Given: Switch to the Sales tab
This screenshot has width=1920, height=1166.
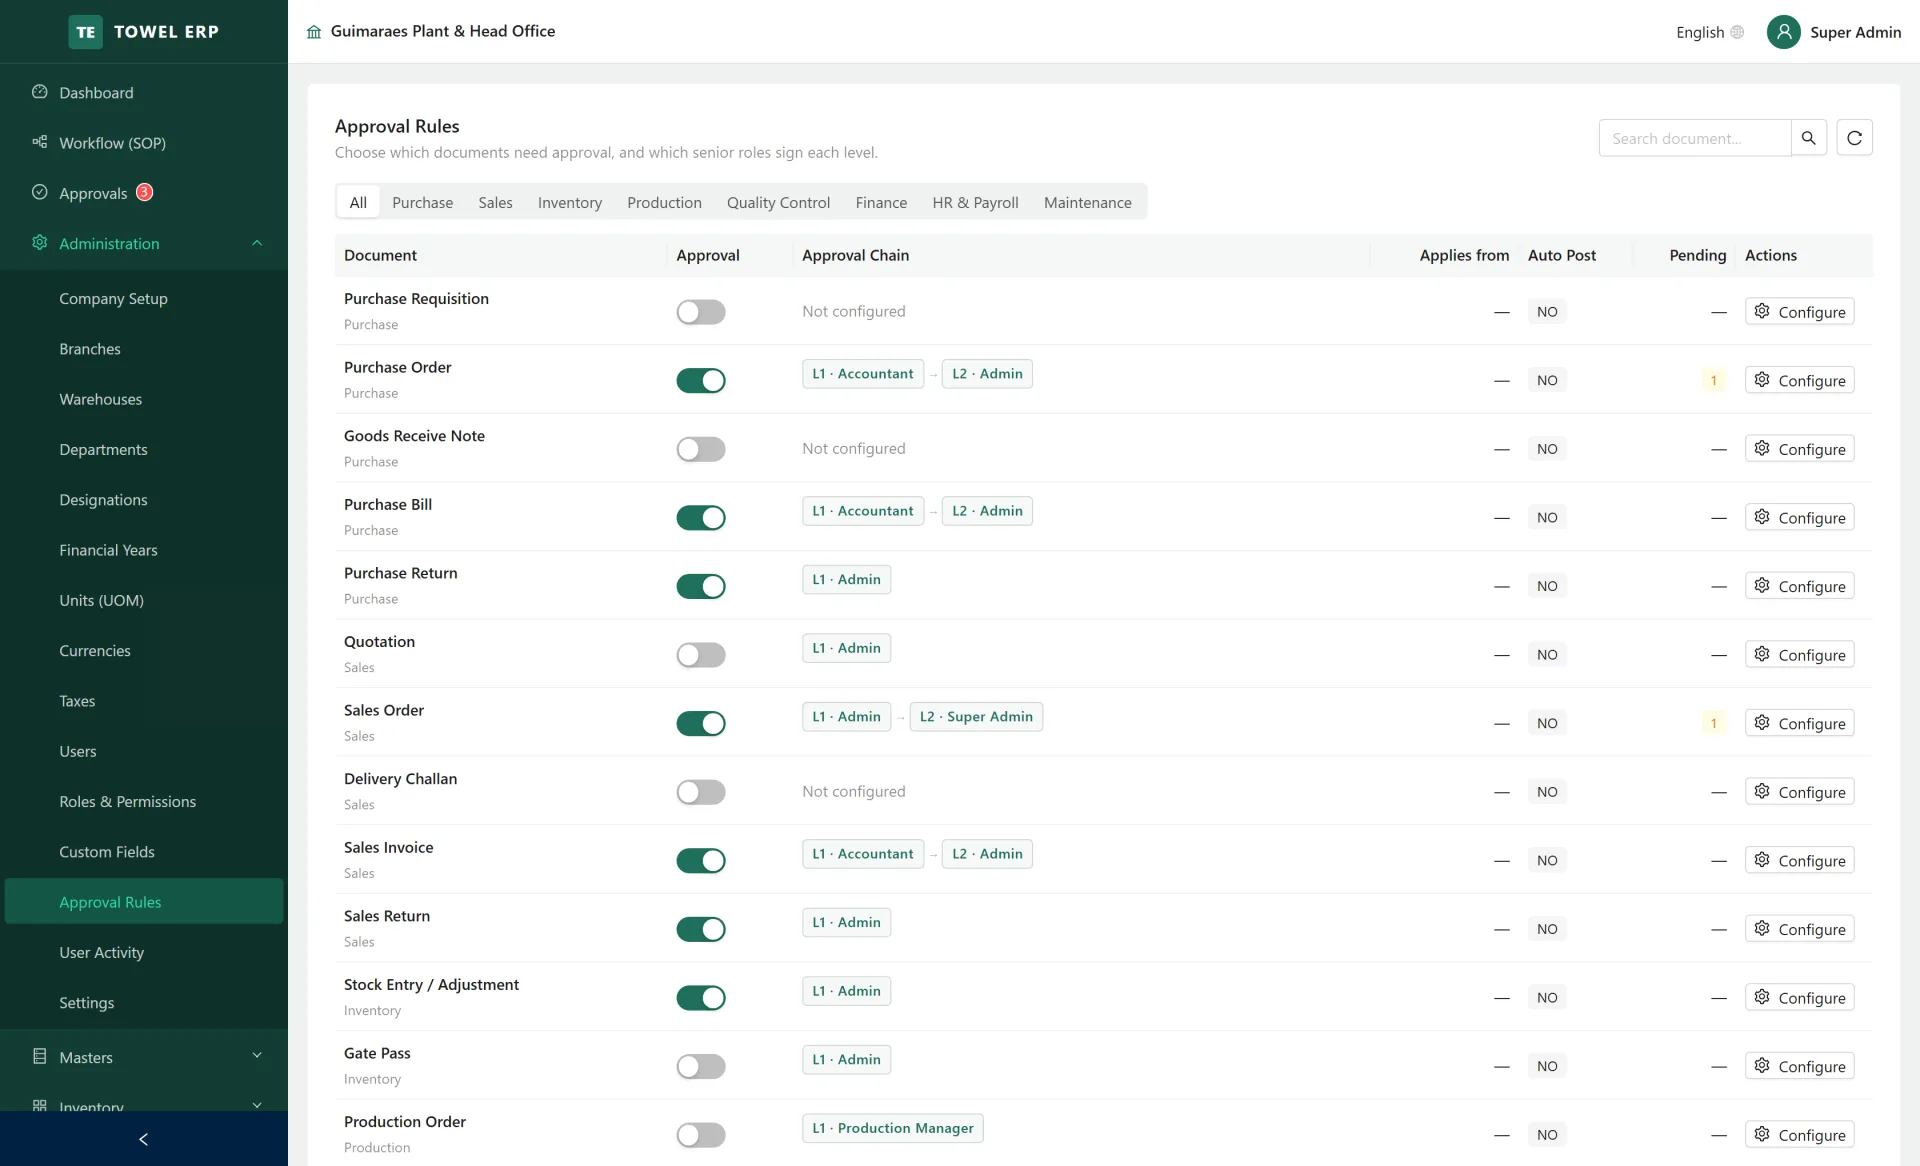Looking at the screenshot, I should point(495,202).
